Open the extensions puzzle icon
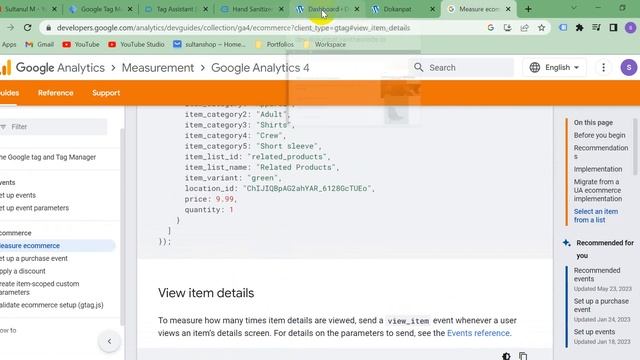The width and height of the screenshot is (640, 360). (x=579, y=28)
